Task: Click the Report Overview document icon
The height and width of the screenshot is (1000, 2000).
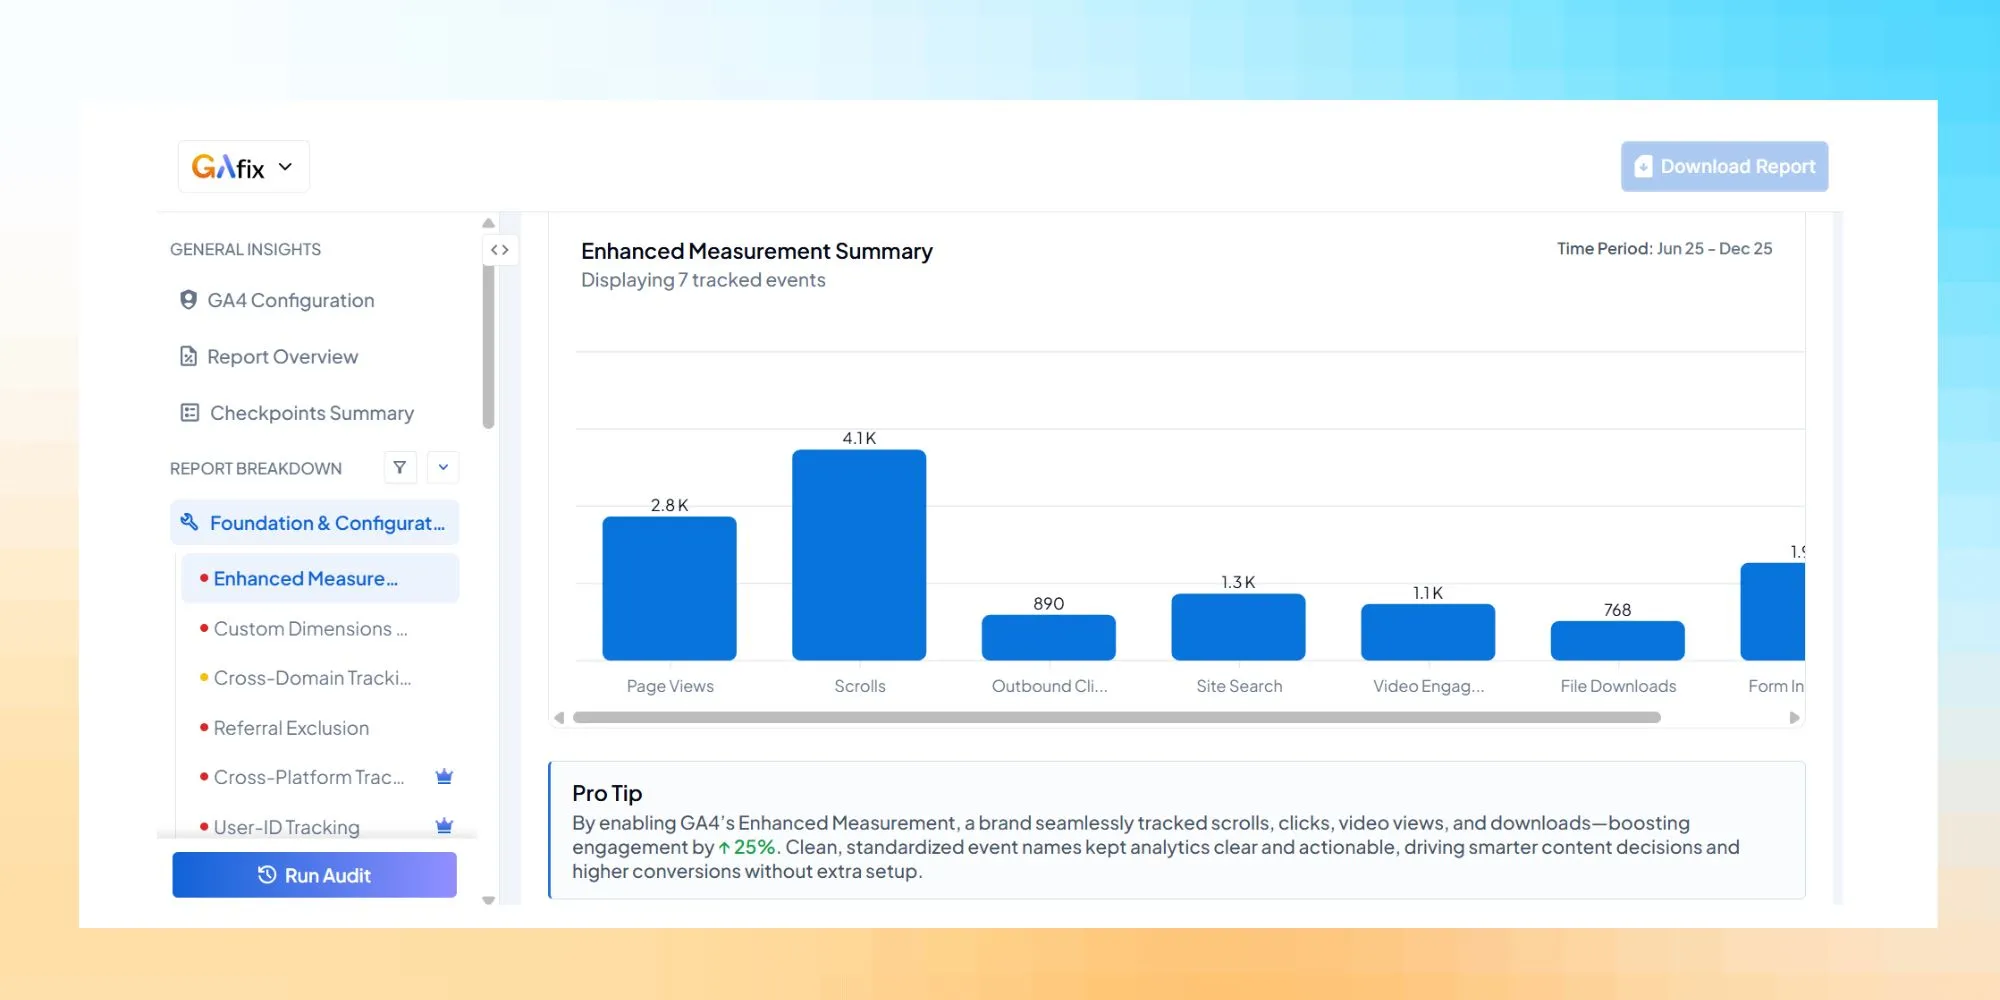Action: click(188, 356)
